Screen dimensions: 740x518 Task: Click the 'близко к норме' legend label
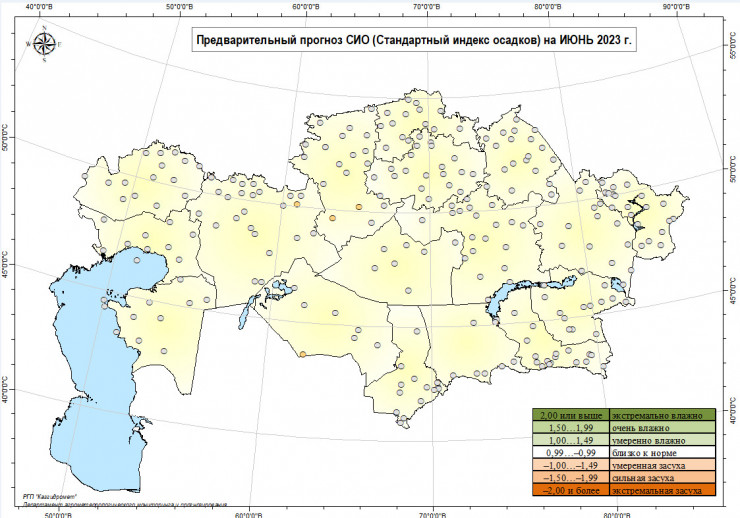pyautogui.click(x=648, y=452)
